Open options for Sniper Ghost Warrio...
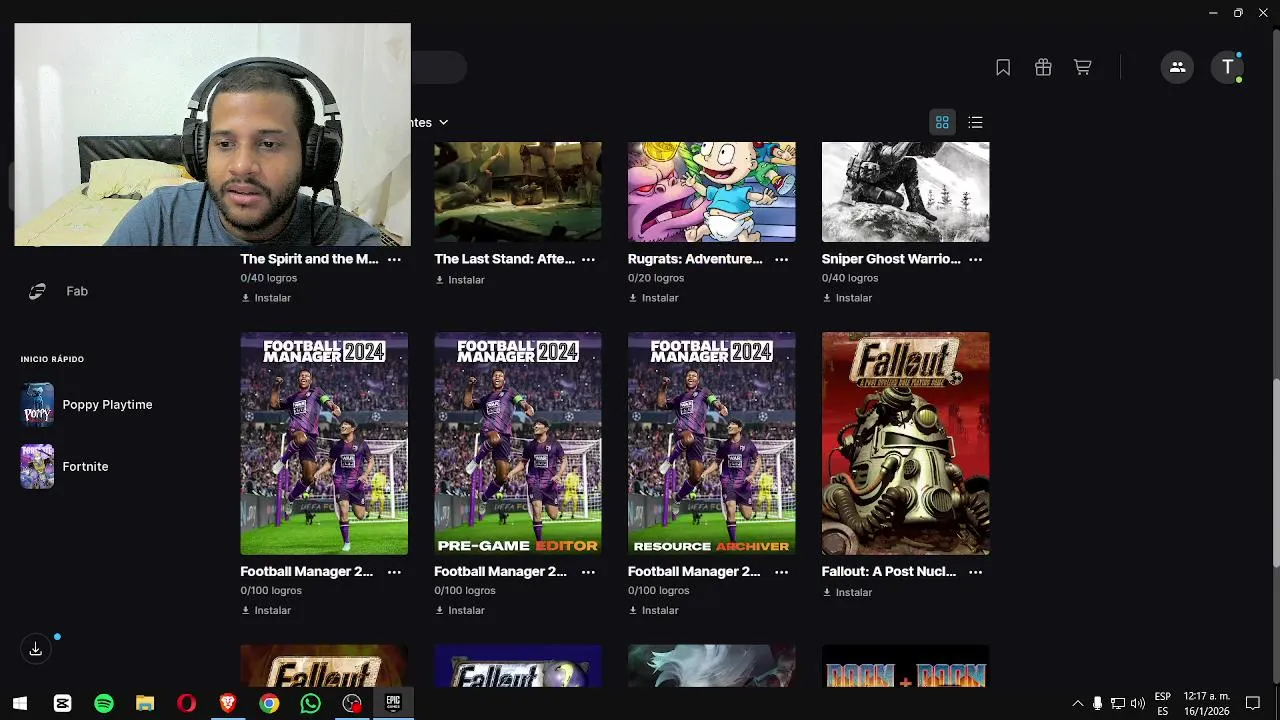 [x=975, y=259]
